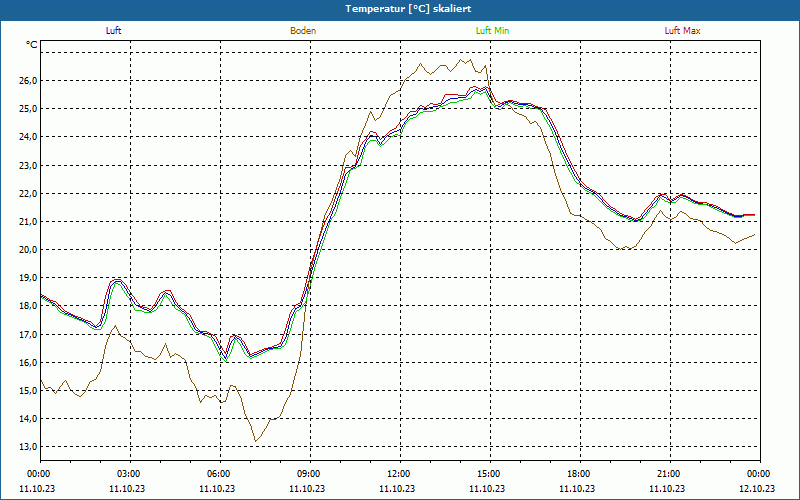Click the 11.10.23 date under 12:00
This screenshot has width=800, height=500.
pos(397,488)
